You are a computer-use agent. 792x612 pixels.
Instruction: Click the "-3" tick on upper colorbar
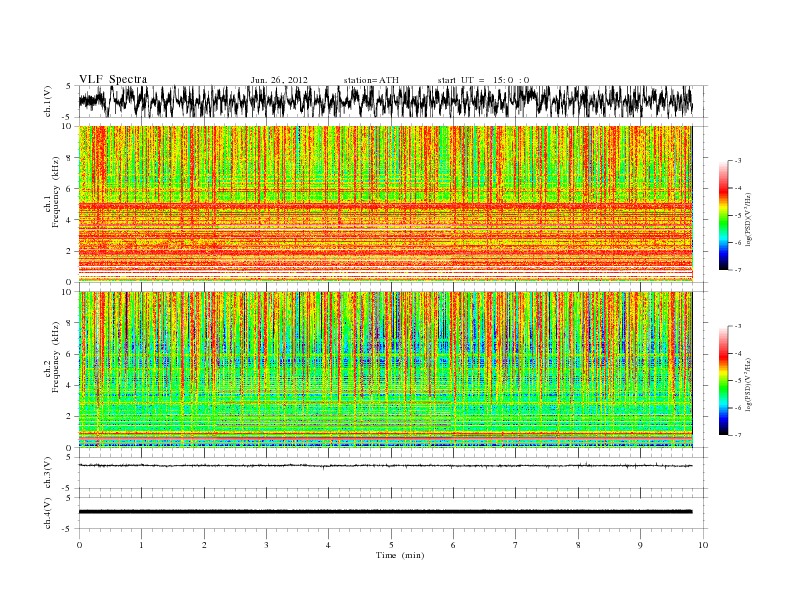click(x=737, y=161)
